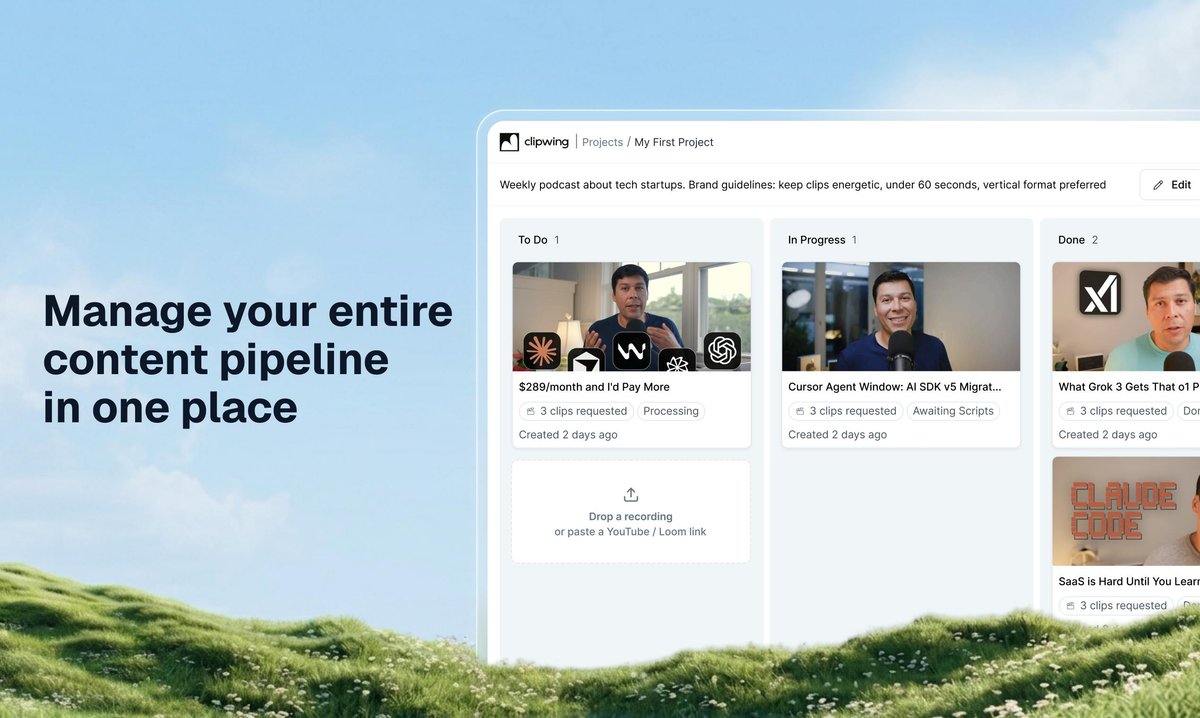This screenshot has height=718, width=1200.
Task: Click the Edit button
Action: (1172, 185)
